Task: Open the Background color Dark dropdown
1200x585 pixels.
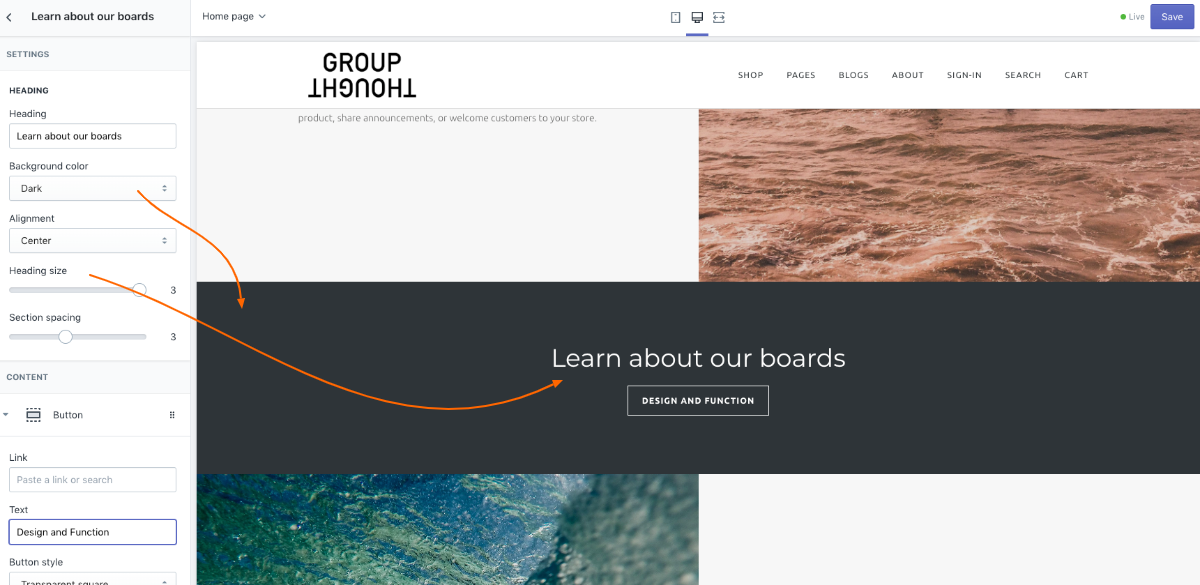Action: click(93, 188)
